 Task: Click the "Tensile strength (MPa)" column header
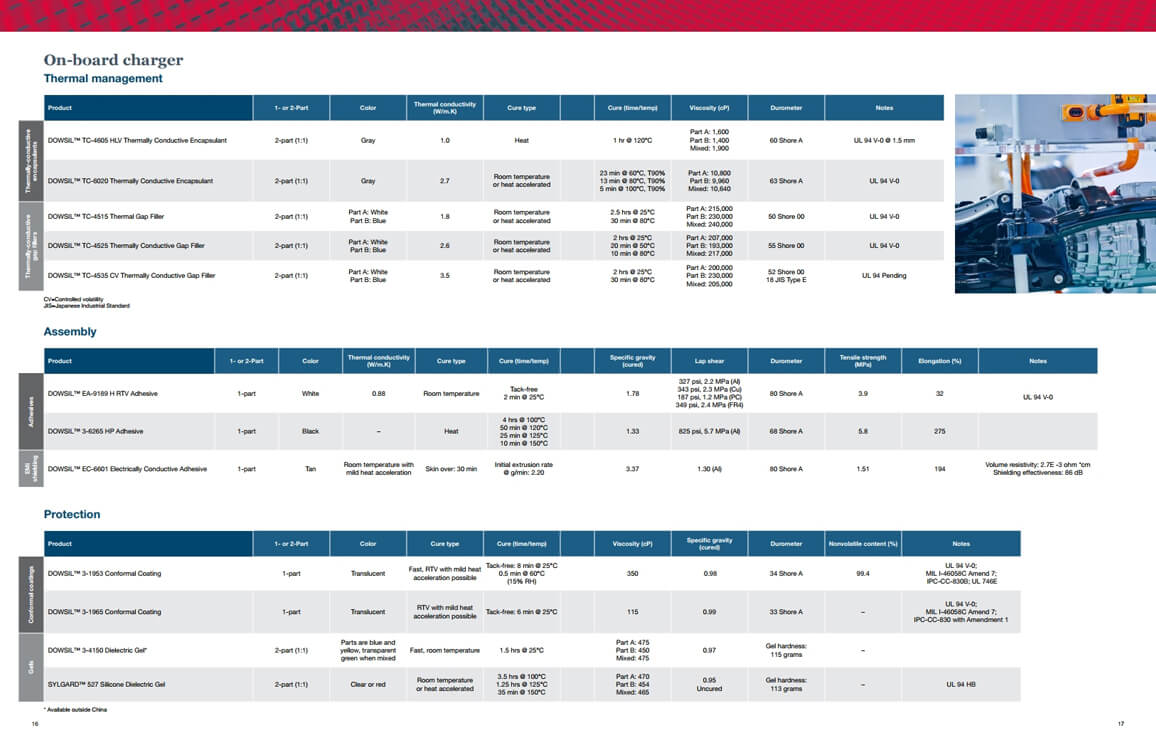click(863, 361)
